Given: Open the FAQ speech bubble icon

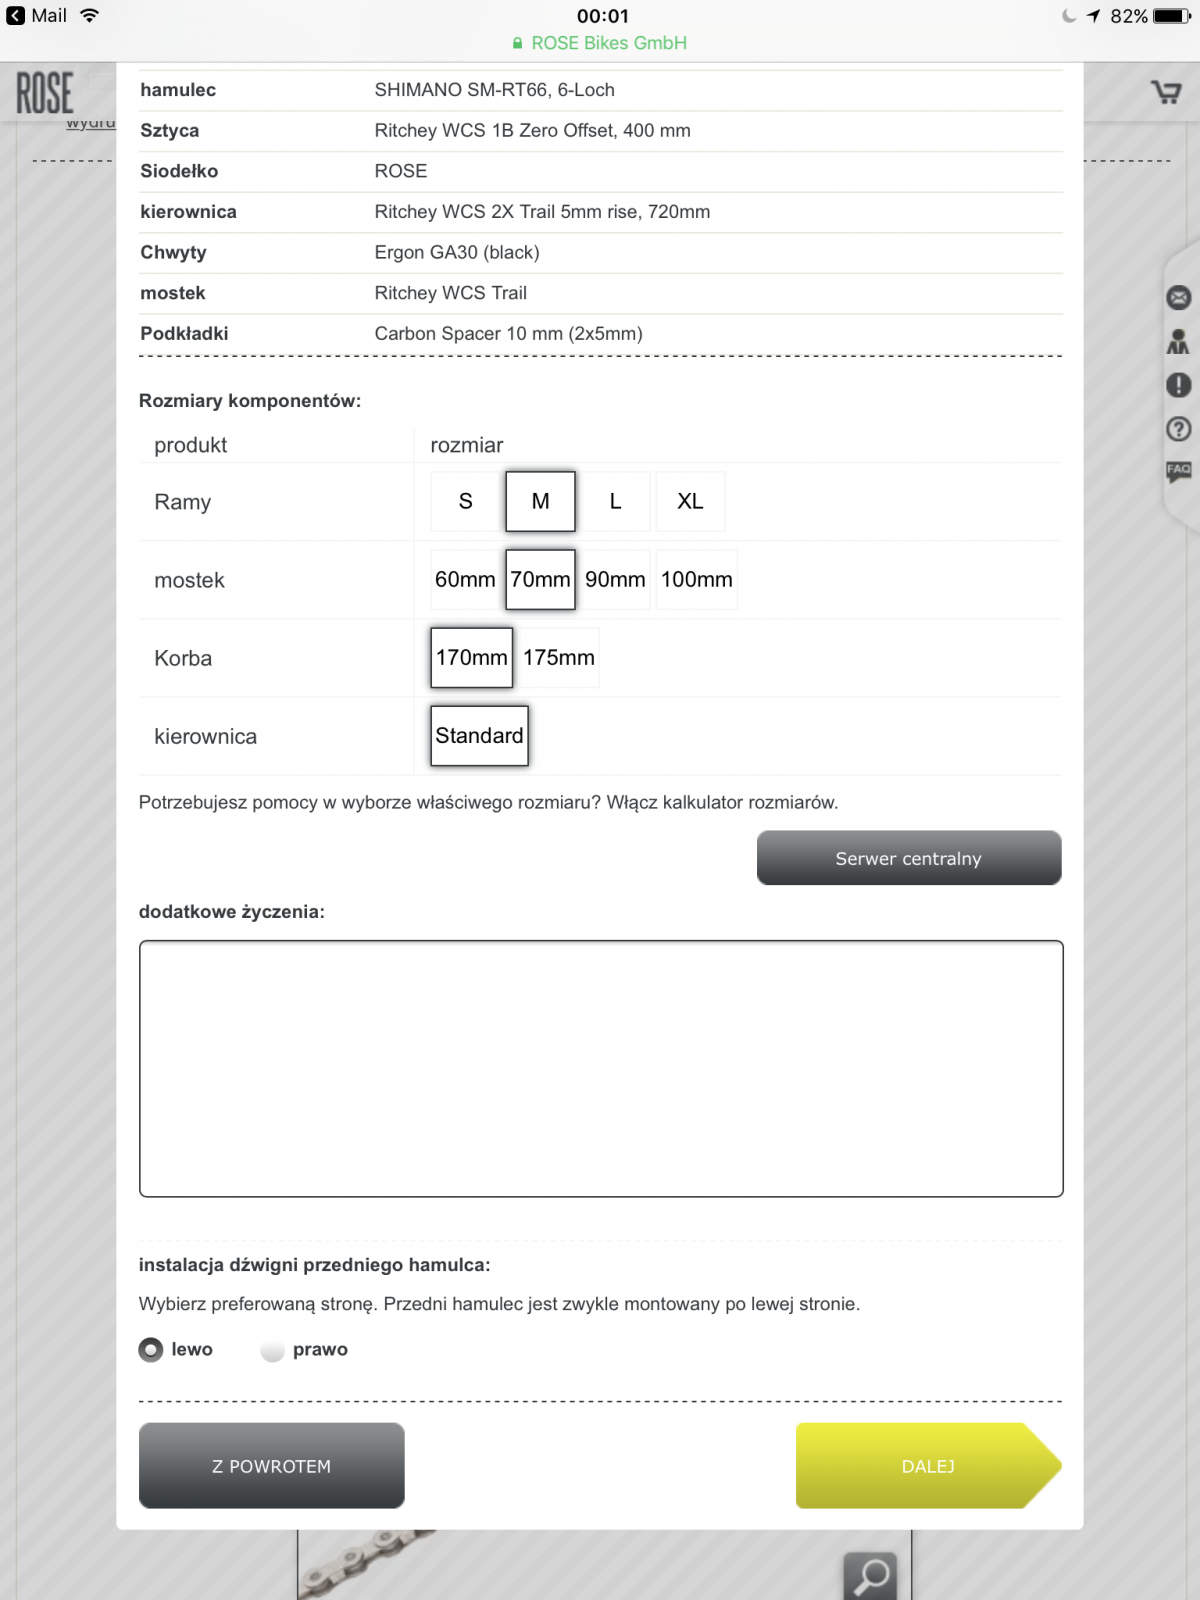Looking at the screenshot, I should tap(1178, 471).
